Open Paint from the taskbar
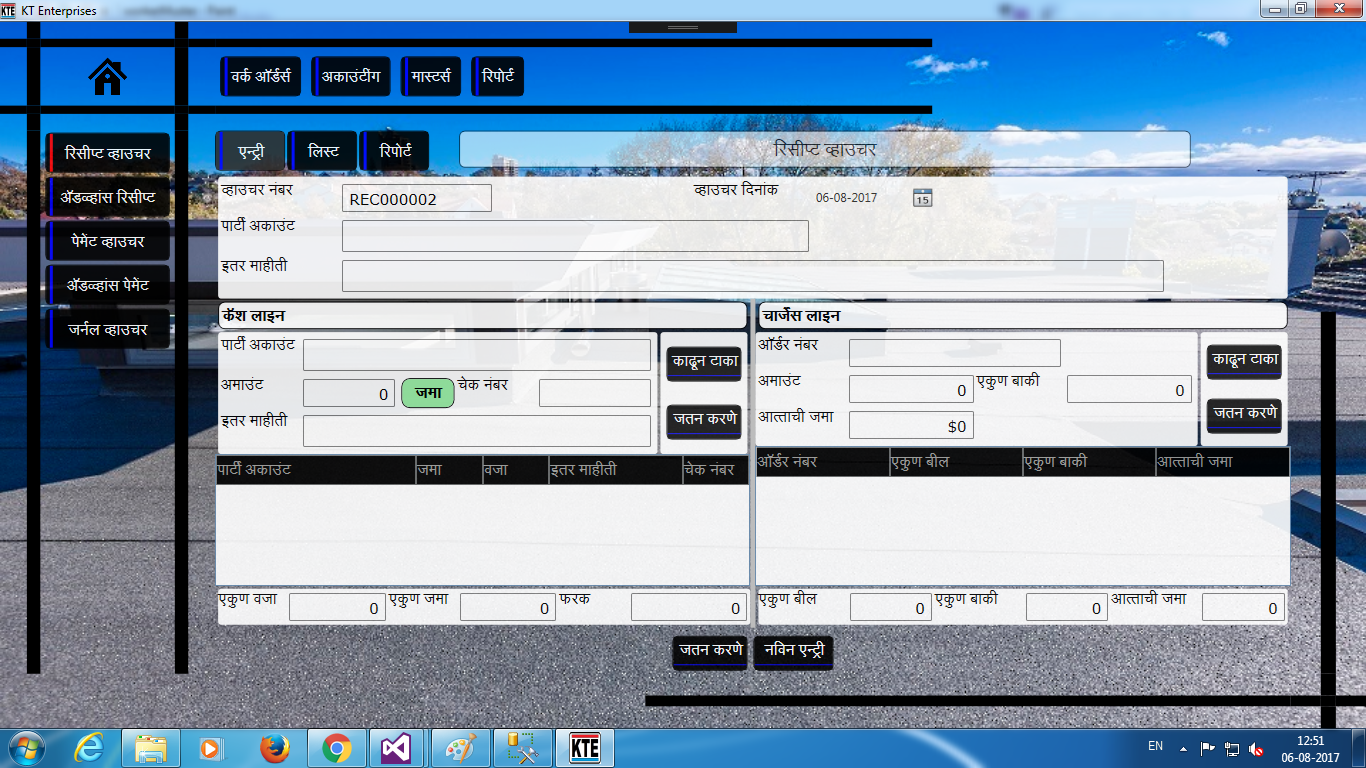Viewport: 1366px width, 768px height. coord(460,748)
